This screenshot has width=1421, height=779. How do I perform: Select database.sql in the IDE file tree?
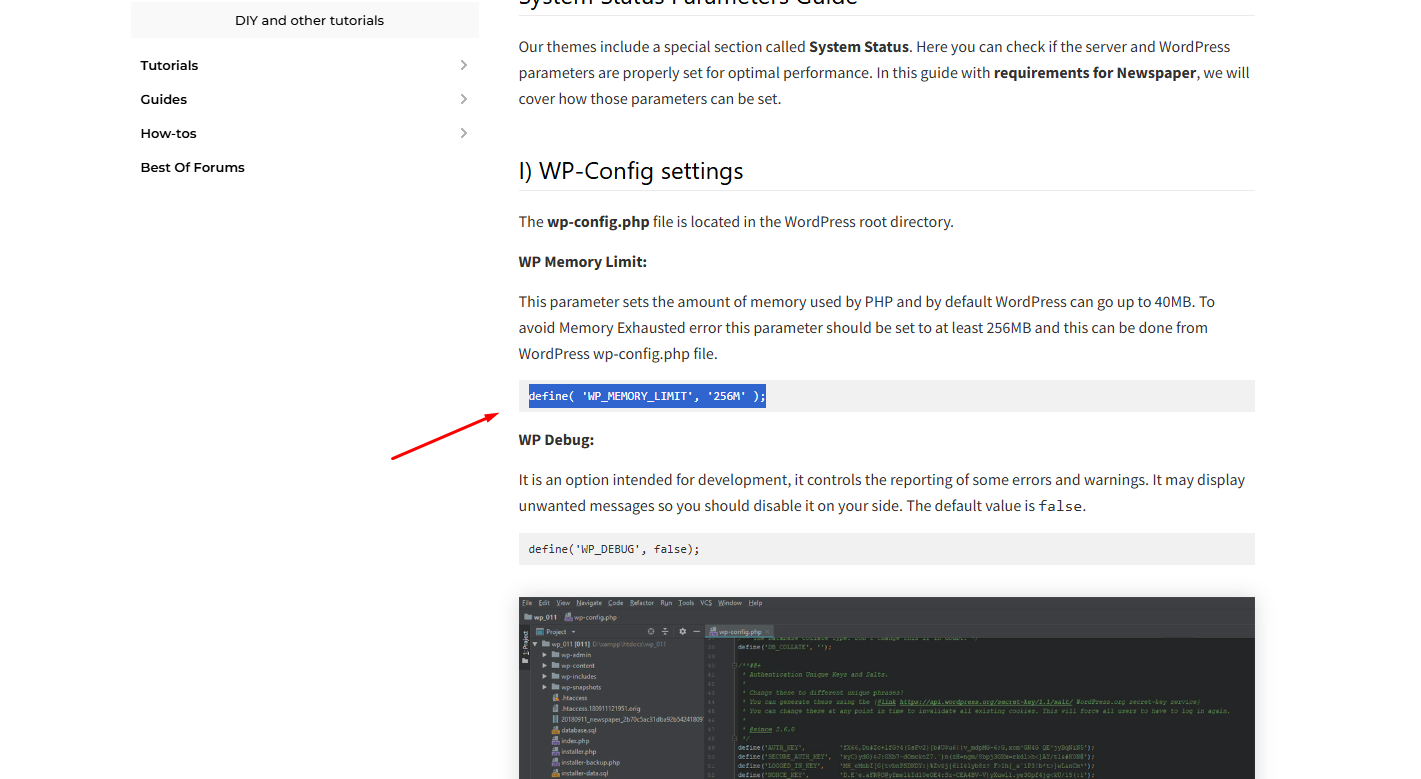575,730
